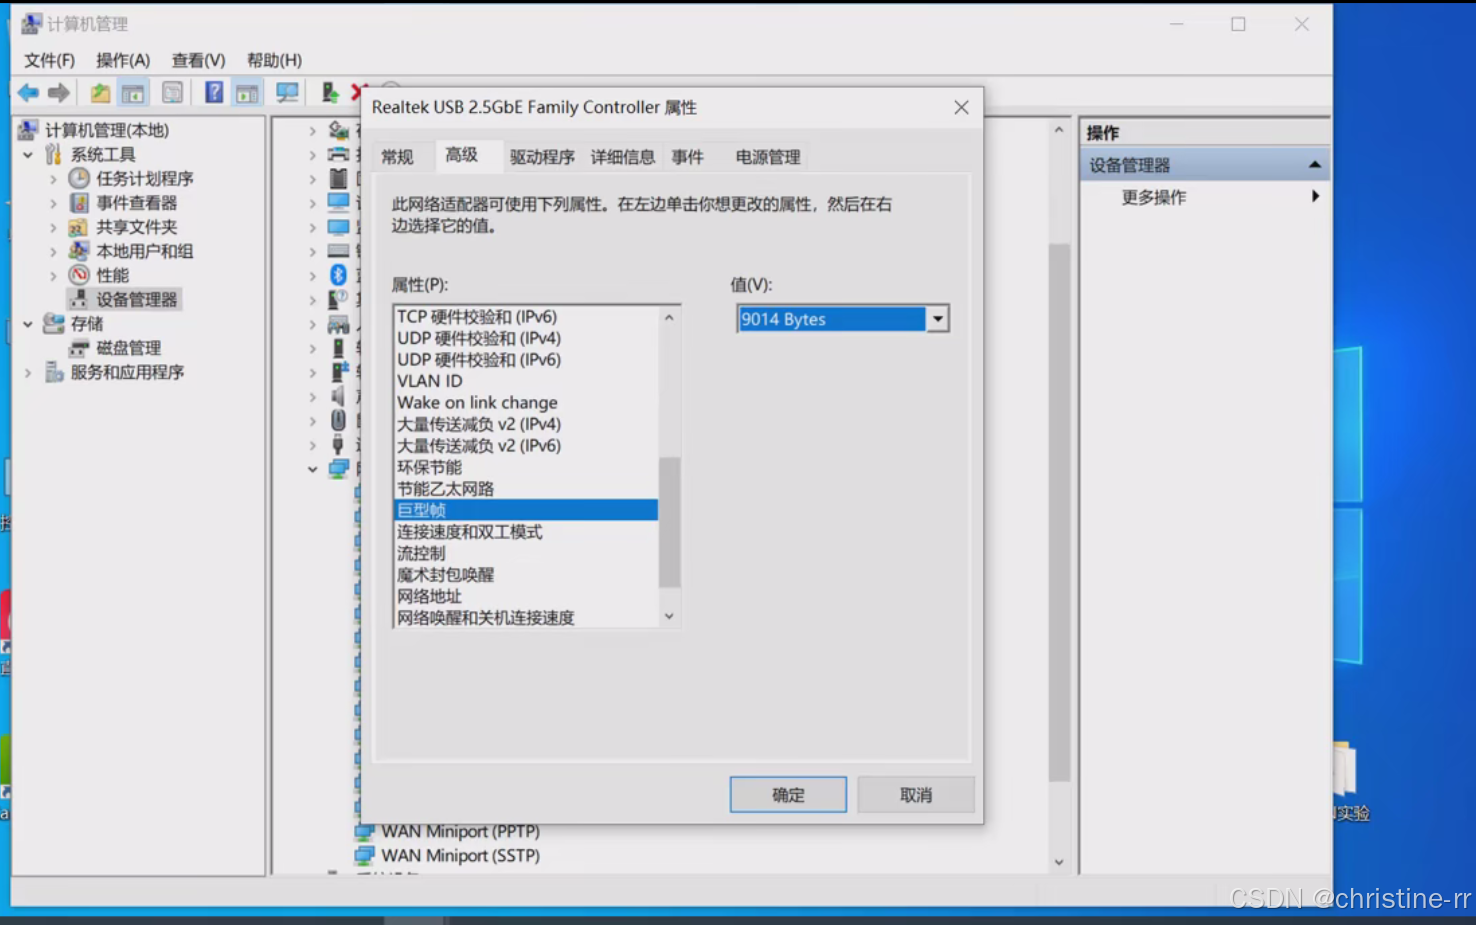Open the 查看(V) menu

pyautogui.click(x=198, y=60)
